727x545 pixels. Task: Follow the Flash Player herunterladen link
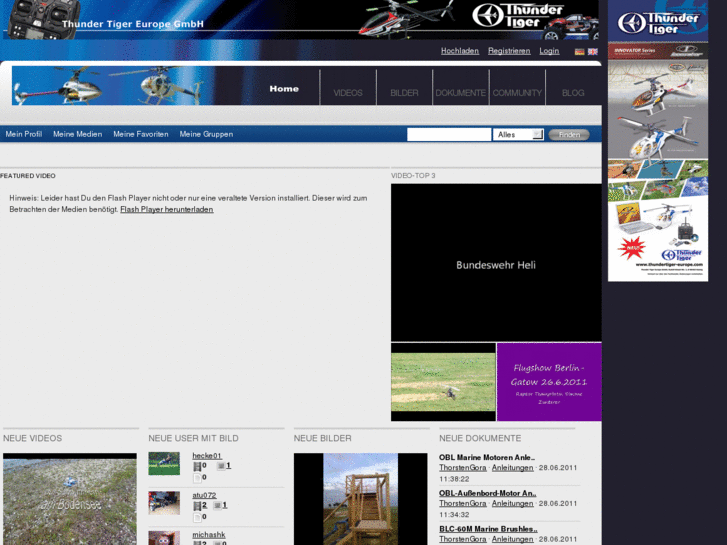(166, 210)
